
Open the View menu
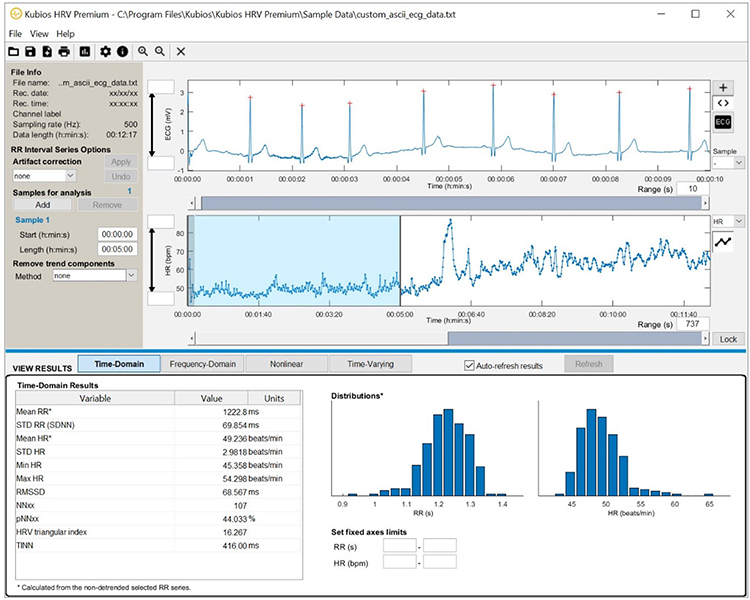point(39,33)
